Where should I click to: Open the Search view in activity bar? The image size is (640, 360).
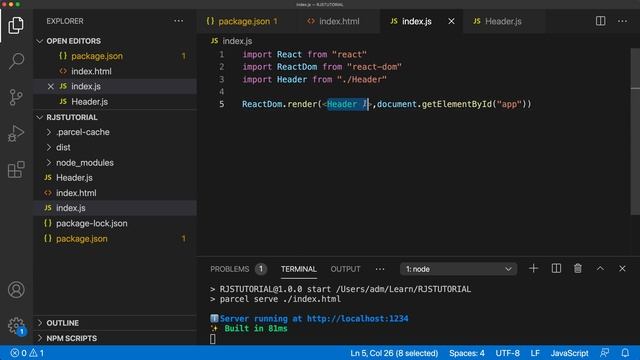(16, 61)
